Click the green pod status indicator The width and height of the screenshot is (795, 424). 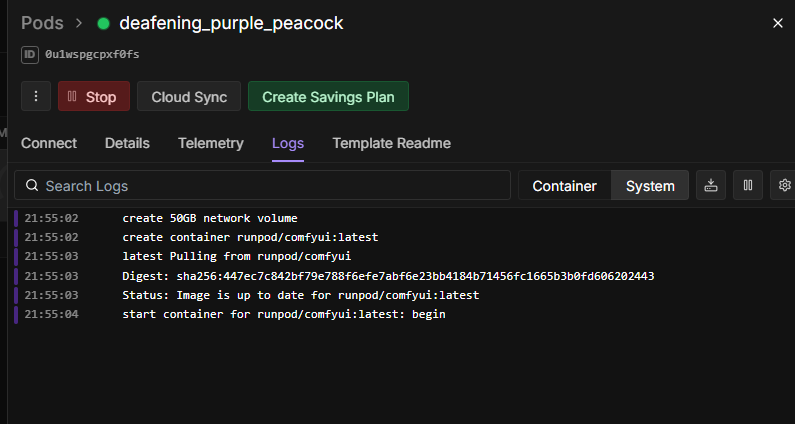[104, 23]
